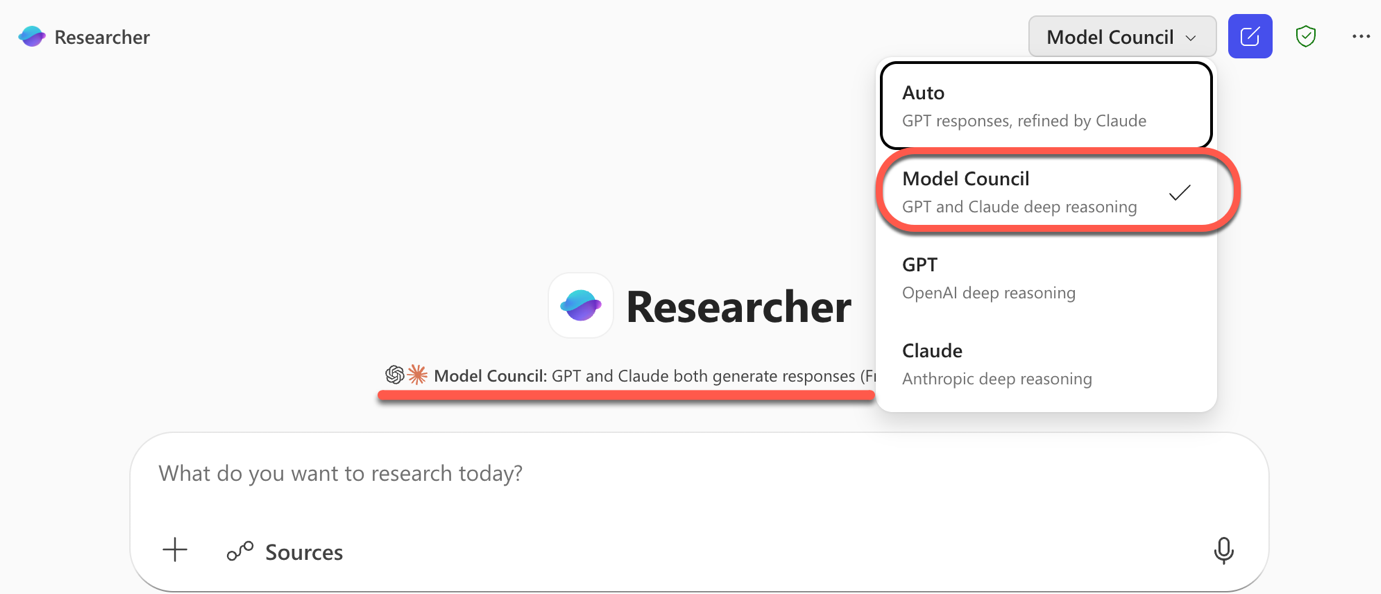Click the chevron on model selector
Viewport: 1381px width, 594px height.
pyautogui.click(x=1191, y=38)
